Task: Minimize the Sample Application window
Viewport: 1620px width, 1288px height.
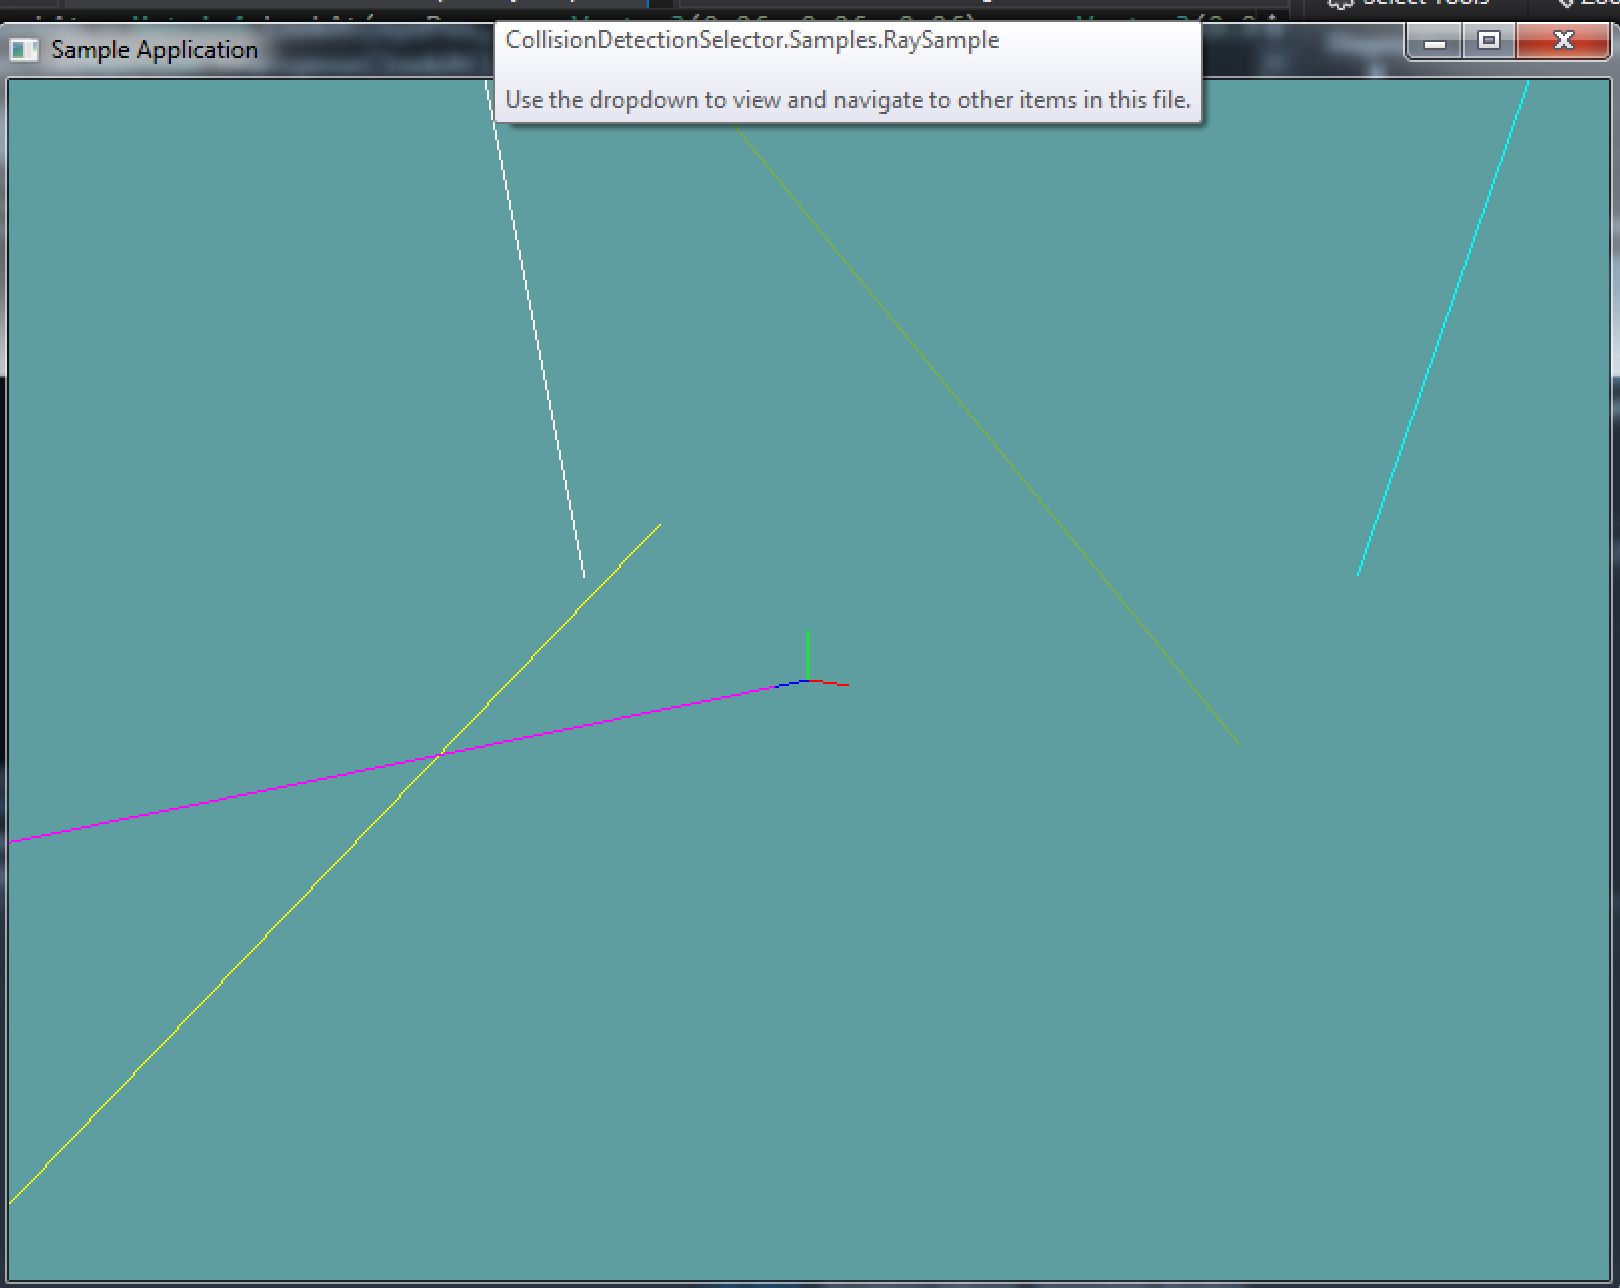Action: click(x=1435, y=41)
